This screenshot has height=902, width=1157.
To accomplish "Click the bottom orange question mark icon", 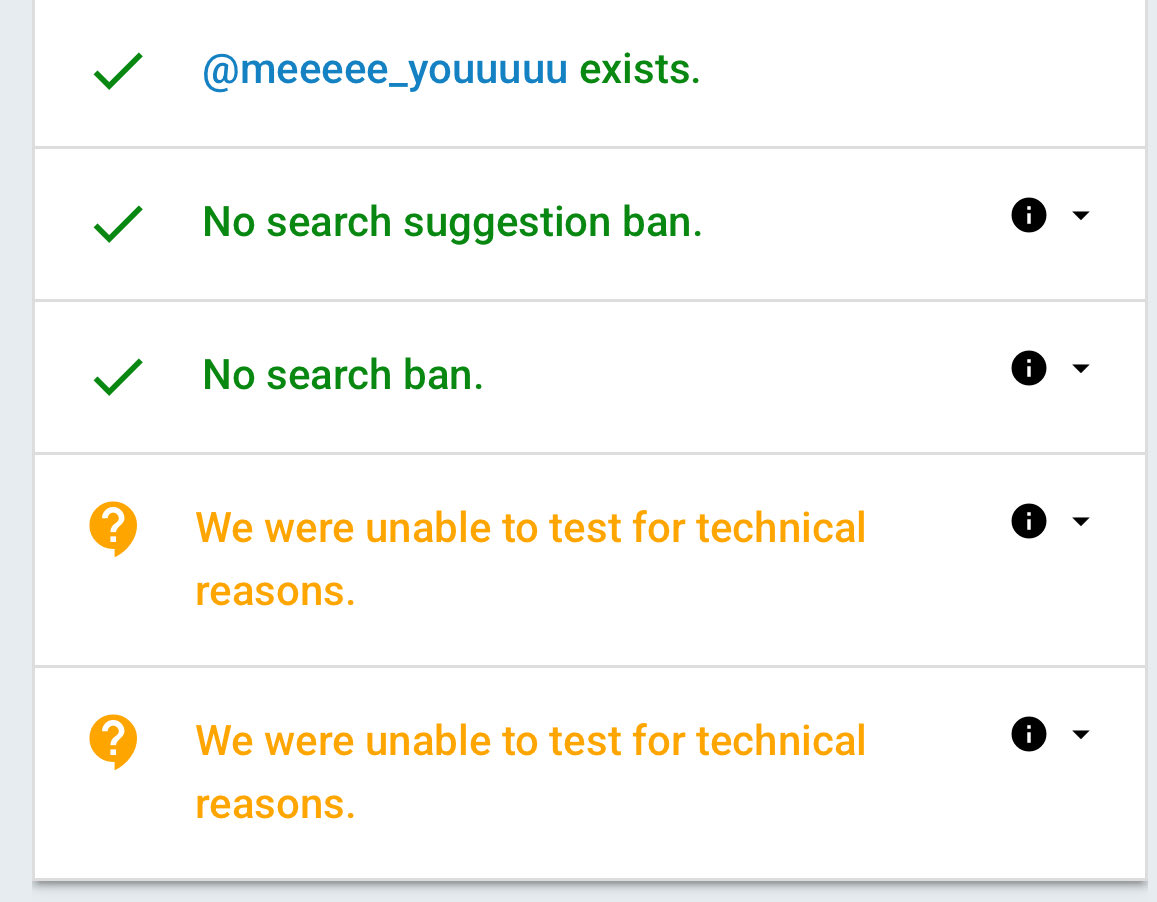I will point(113,740).
